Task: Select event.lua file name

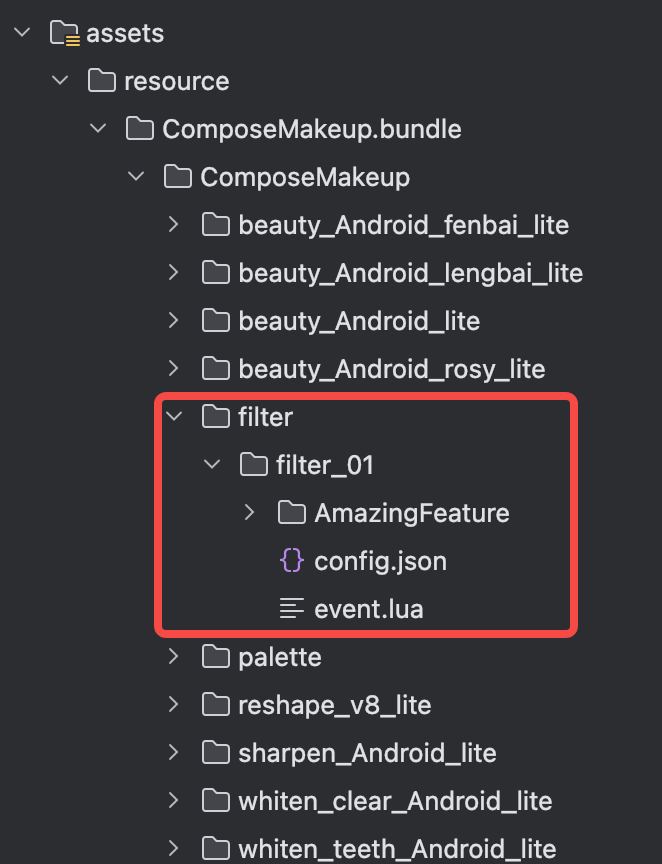Action: click(x=368, y=609)
